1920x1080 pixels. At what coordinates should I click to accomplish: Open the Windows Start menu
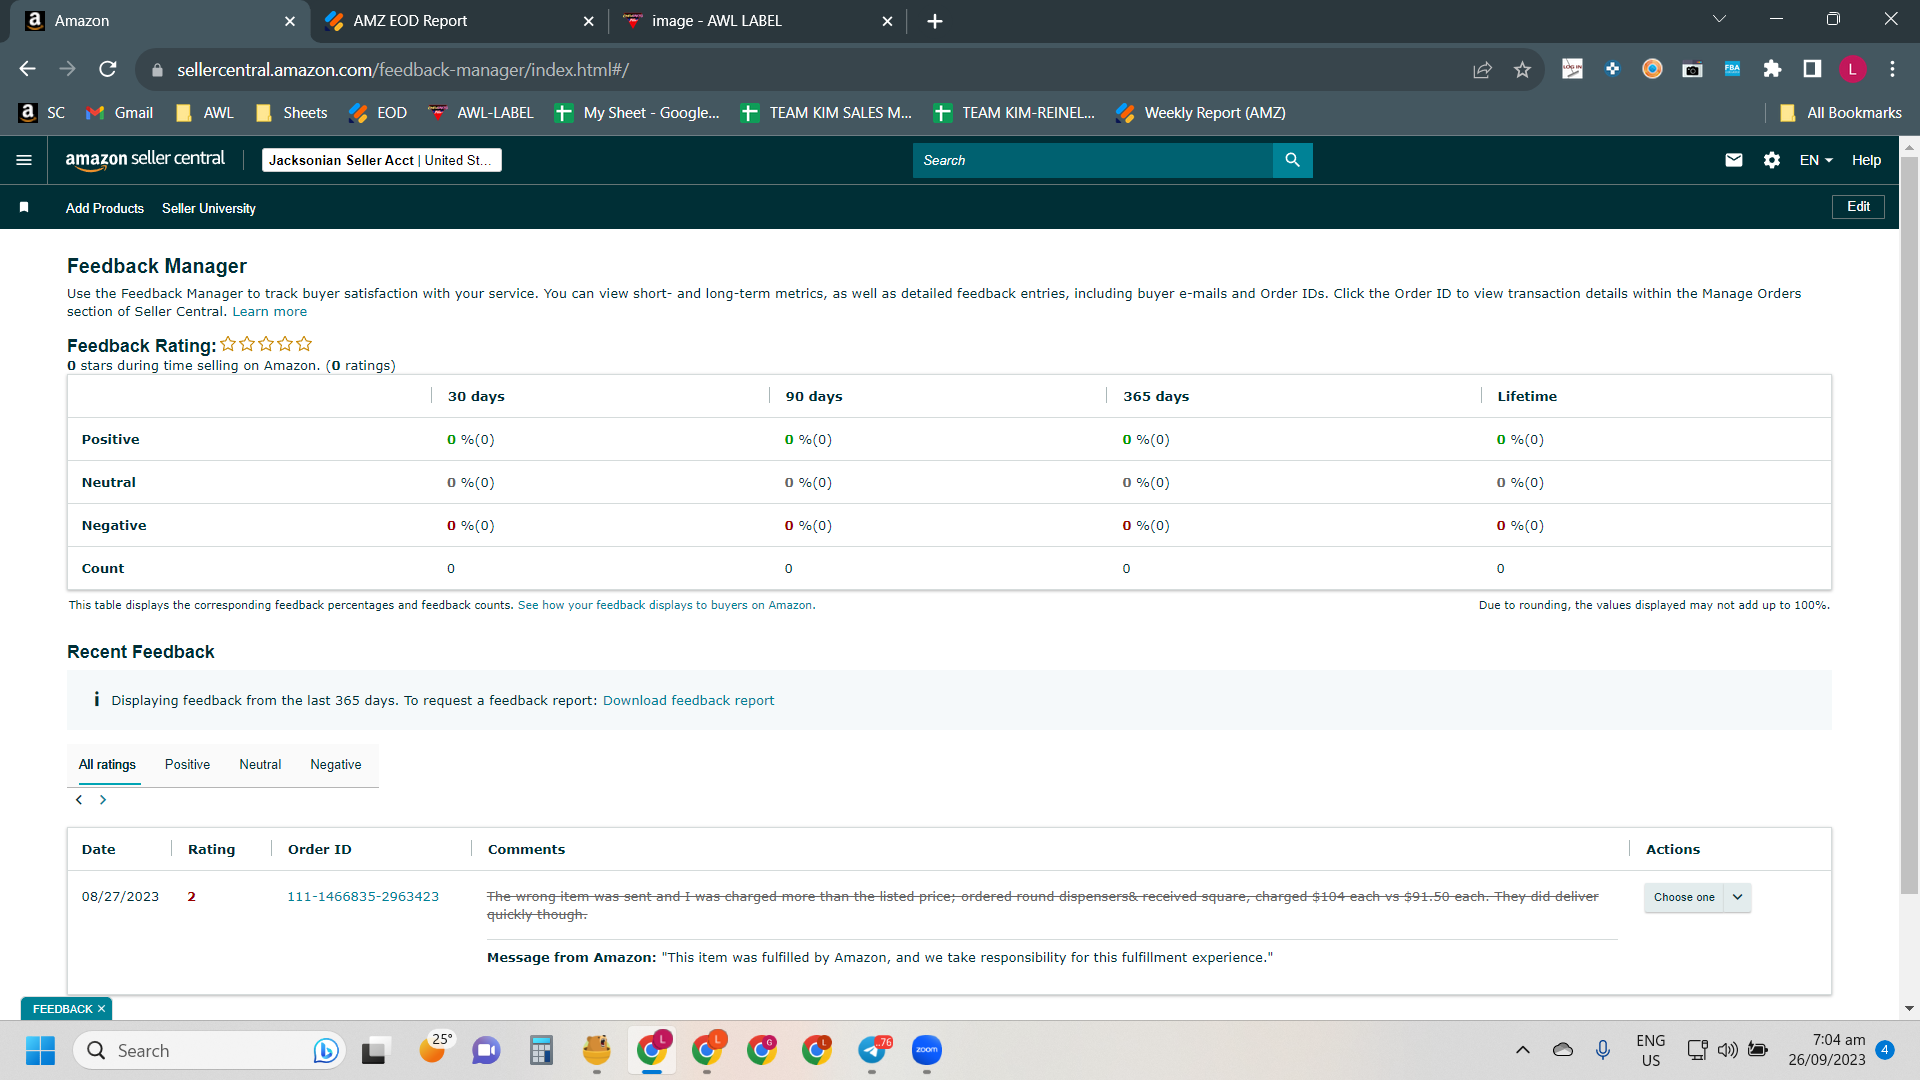click(x=40, y=1050)
